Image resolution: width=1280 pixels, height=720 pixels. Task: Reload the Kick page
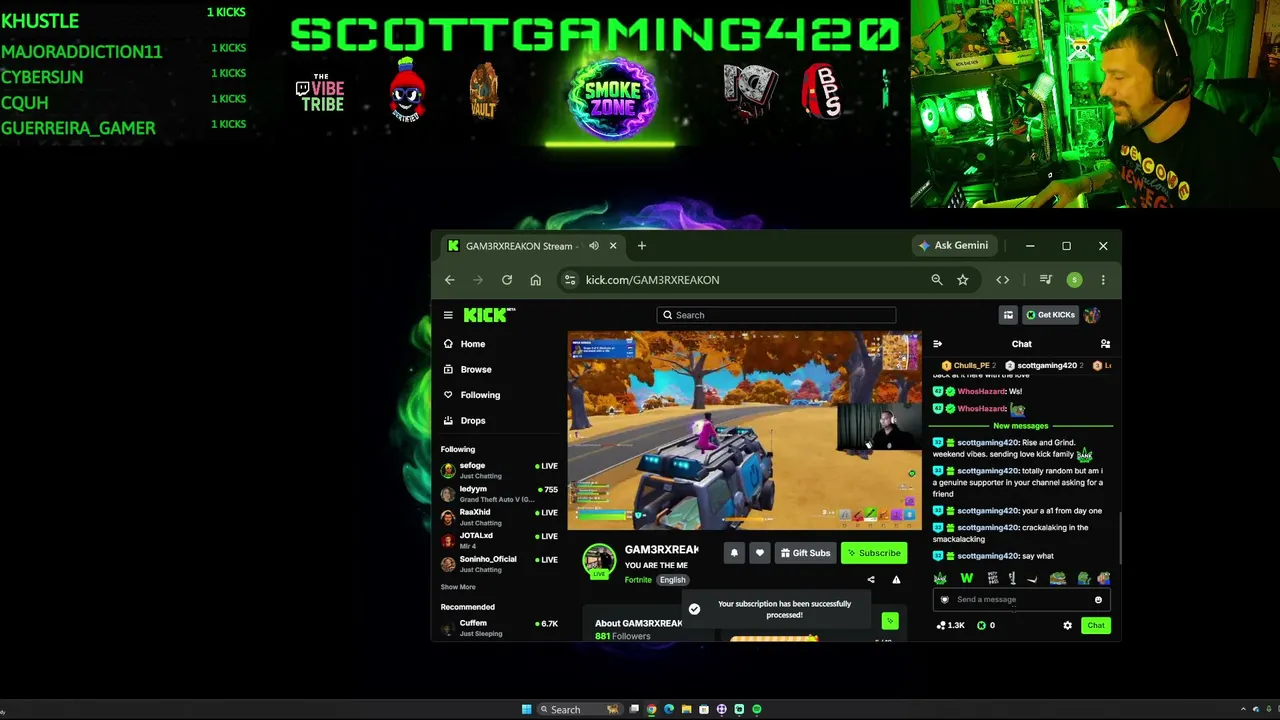coord(507,280)
